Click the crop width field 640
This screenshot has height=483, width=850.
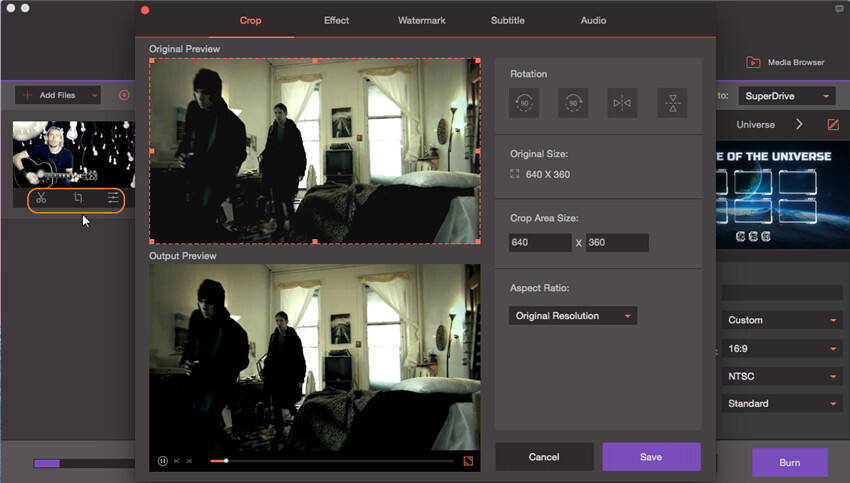540,242
